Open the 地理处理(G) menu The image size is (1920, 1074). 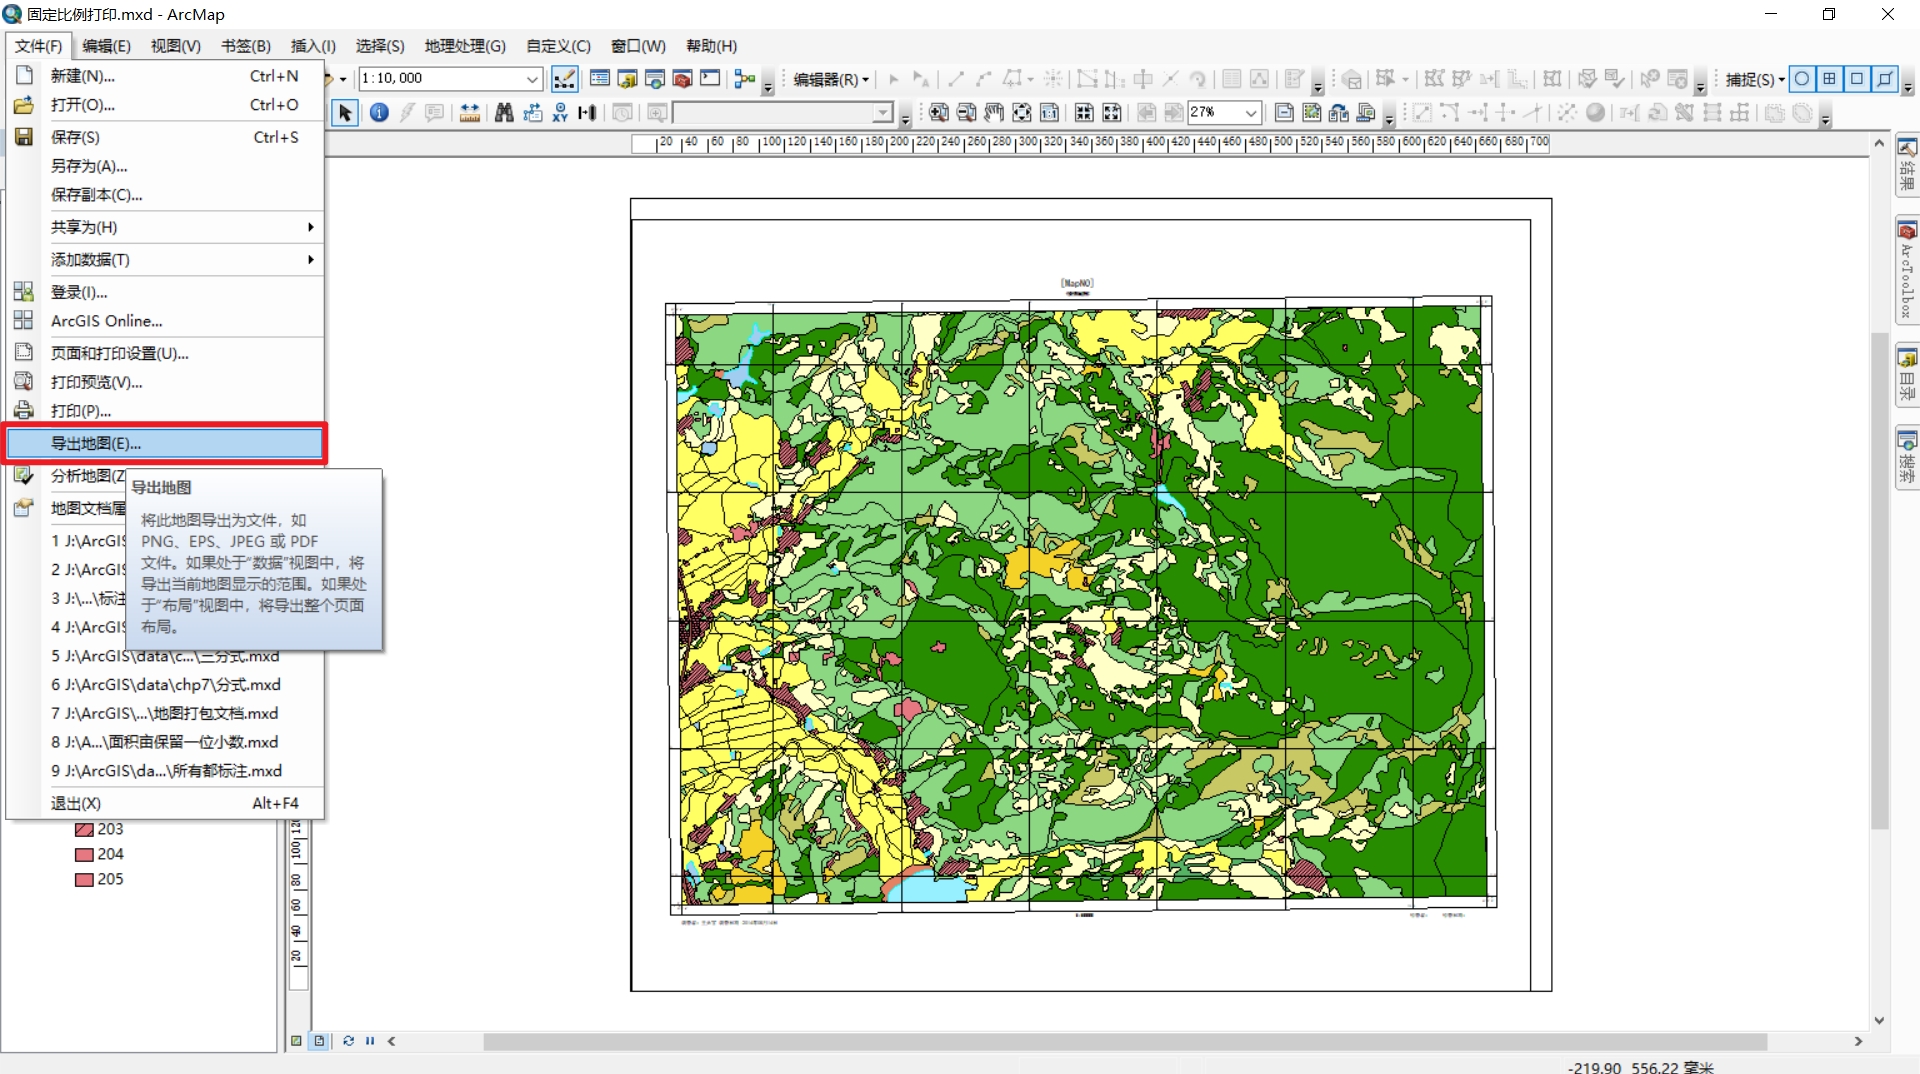(465, 46)
